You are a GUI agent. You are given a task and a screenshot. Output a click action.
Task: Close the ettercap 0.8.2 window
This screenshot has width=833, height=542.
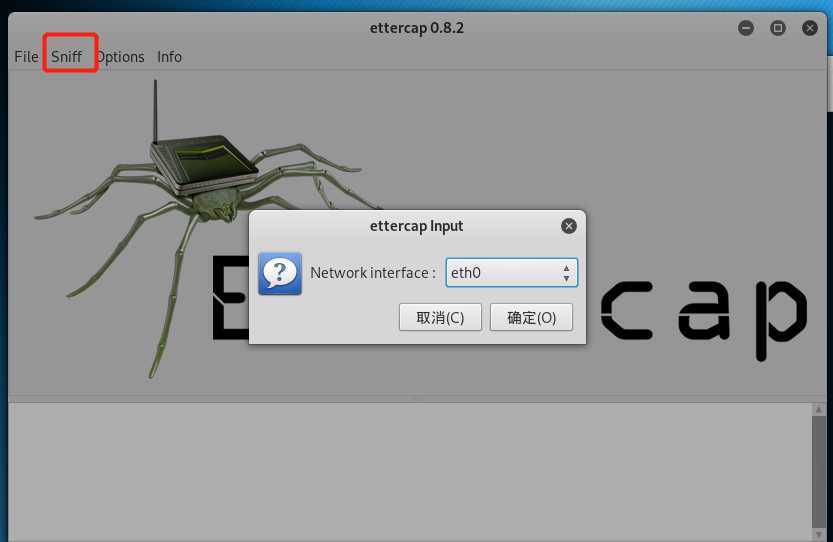click(810, 28)
